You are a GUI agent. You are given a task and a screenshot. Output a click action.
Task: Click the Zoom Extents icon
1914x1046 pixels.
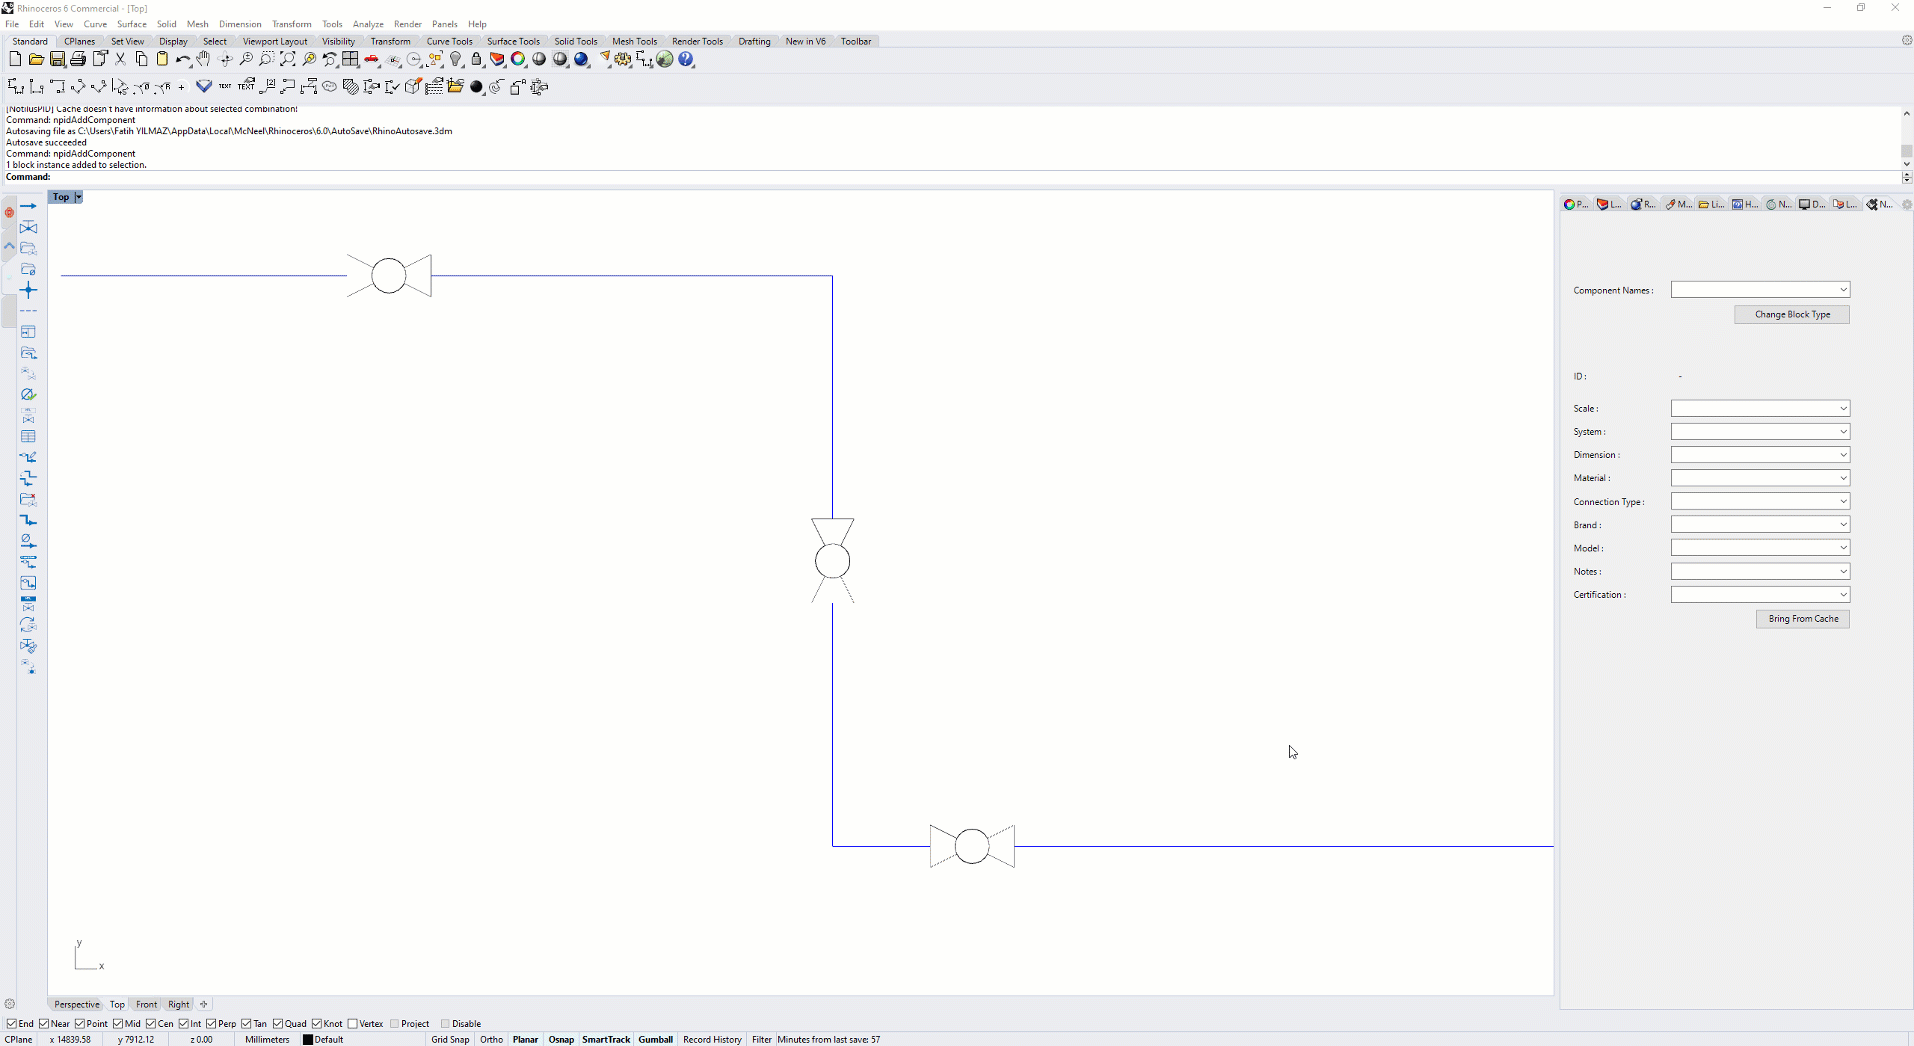pos(288,60)
